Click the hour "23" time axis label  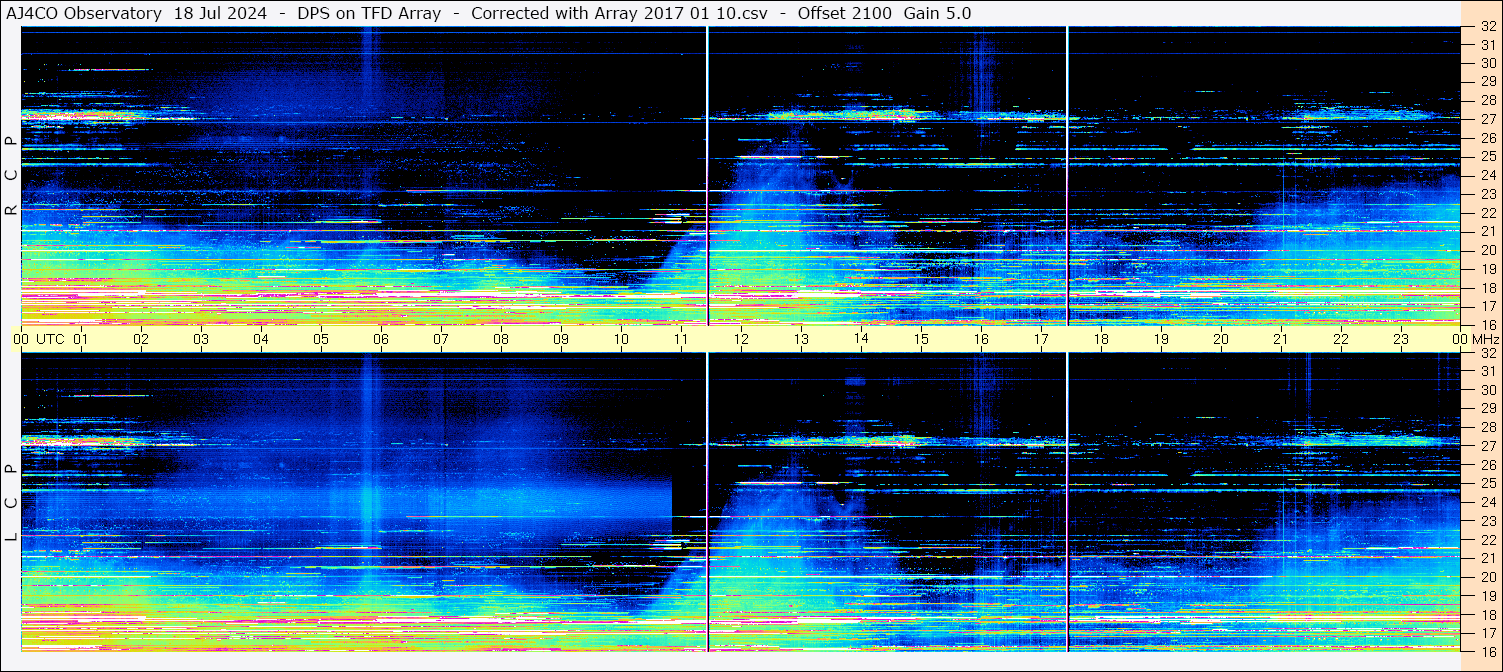coord(1401,339)
